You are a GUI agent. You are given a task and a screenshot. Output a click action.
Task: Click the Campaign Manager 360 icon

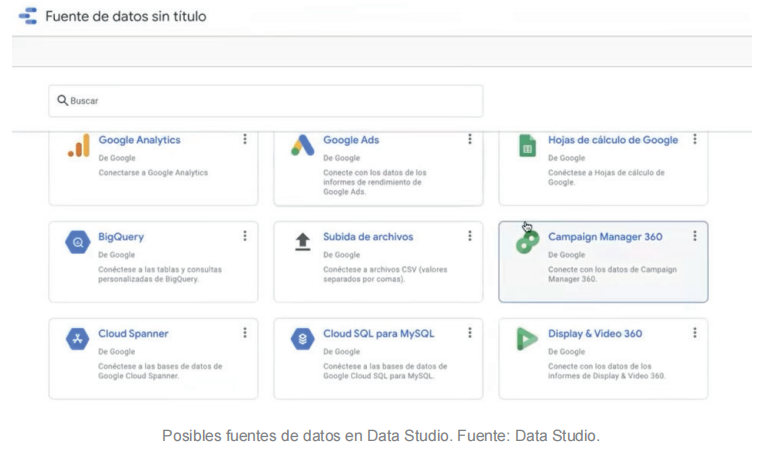pyautogui.click(x=527, y=242)
